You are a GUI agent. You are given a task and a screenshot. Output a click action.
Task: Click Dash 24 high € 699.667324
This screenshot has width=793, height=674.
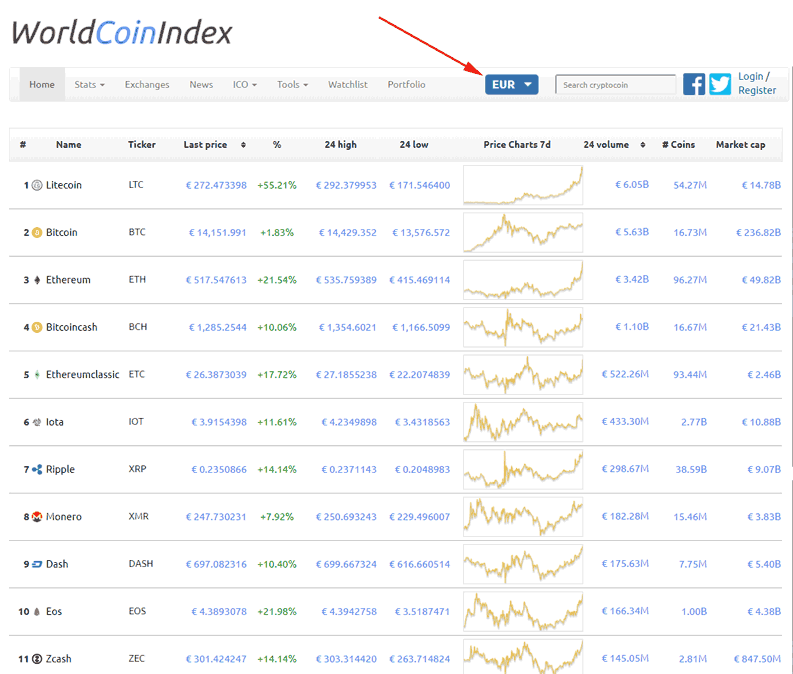coord(346,564)
